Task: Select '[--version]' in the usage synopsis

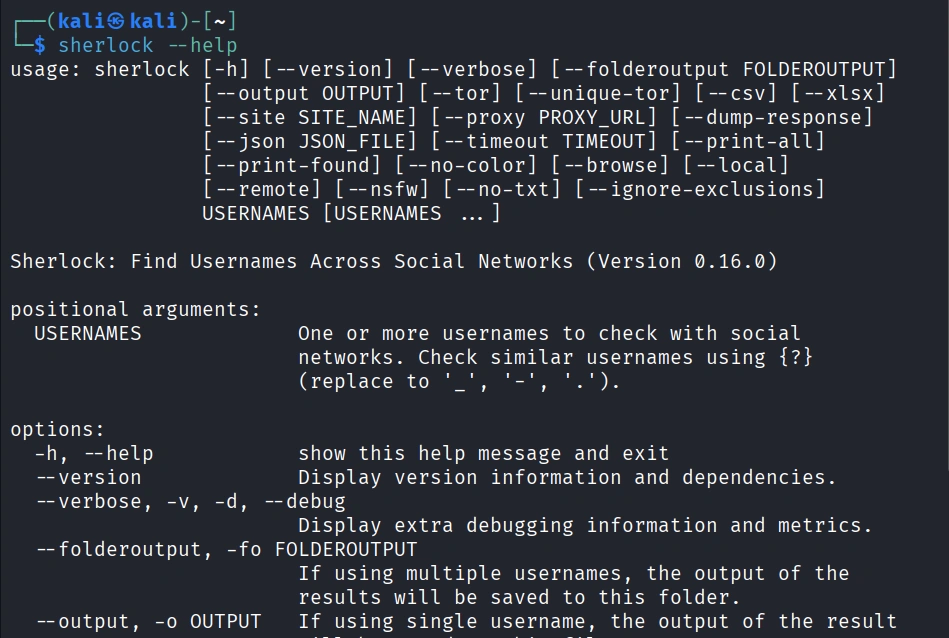Action: coord(328,70)
